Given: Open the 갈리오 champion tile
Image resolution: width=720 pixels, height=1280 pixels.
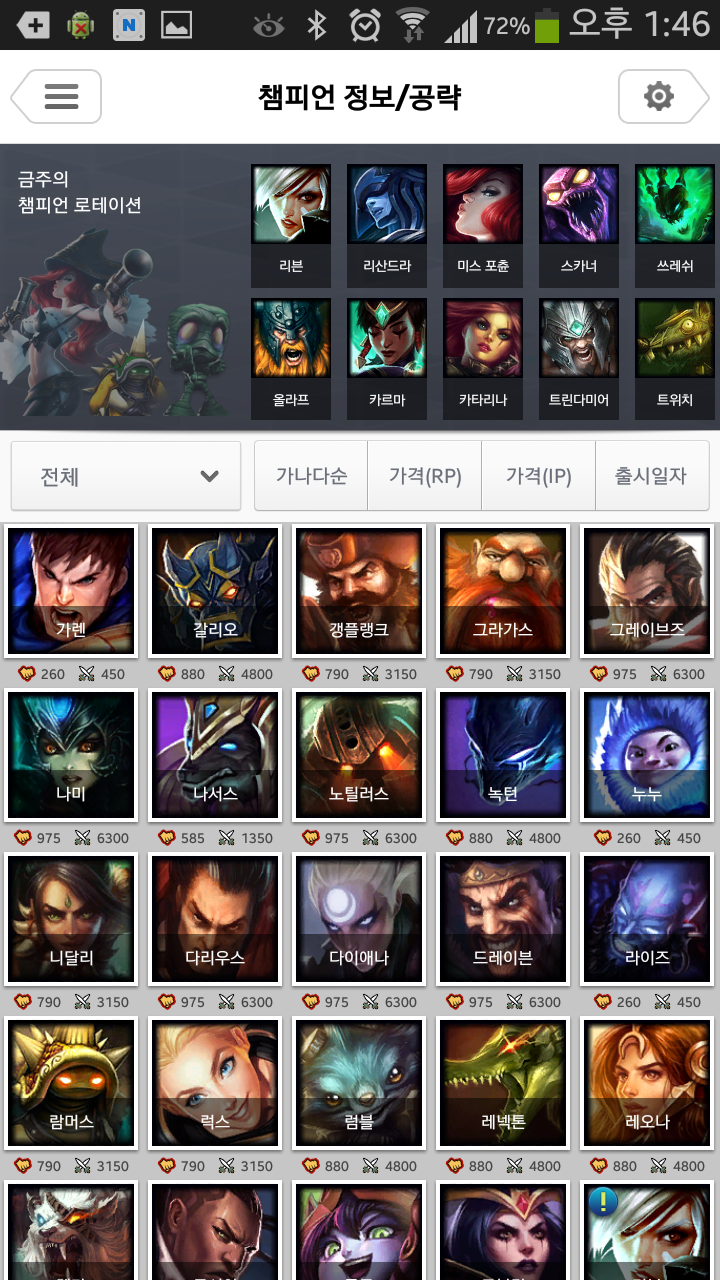Looking at the screenshot, I should coord(215,591).
